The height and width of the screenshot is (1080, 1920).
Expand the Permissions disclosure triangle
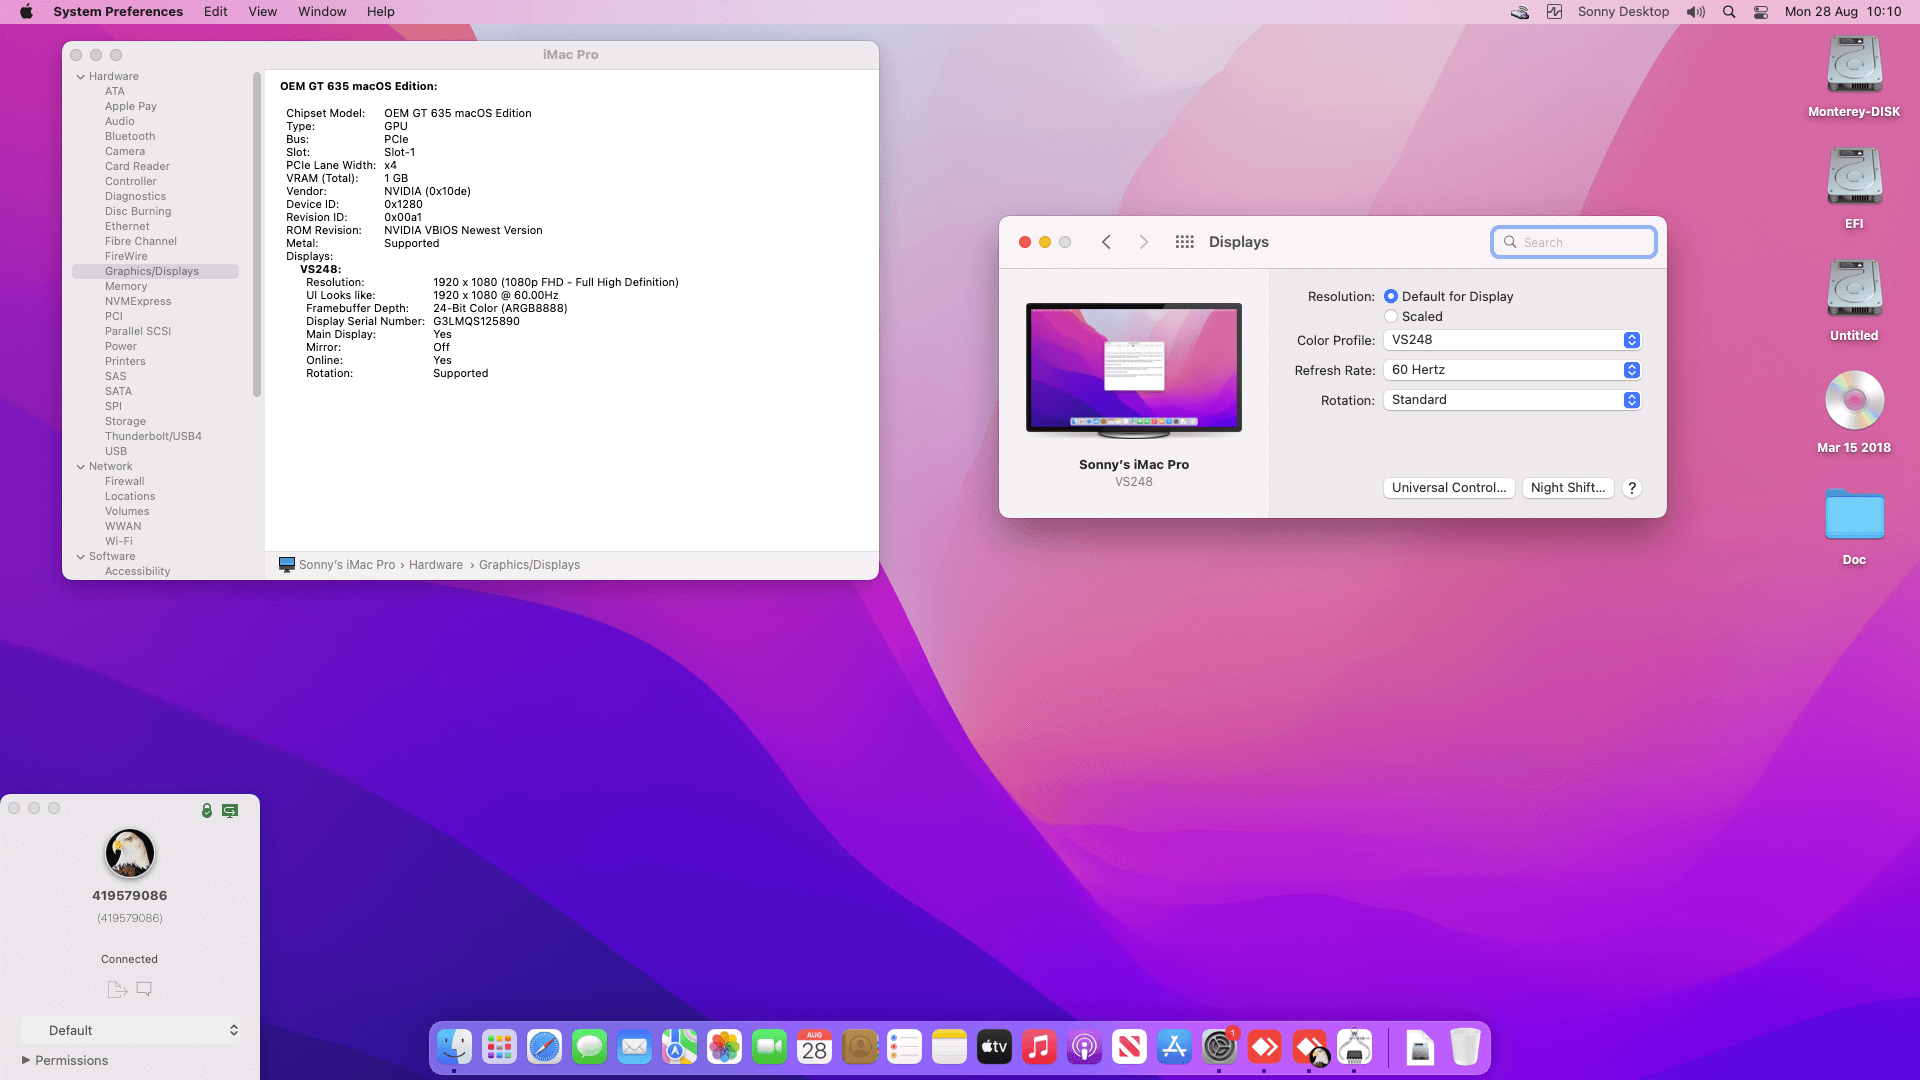(x=26, y=1060)
